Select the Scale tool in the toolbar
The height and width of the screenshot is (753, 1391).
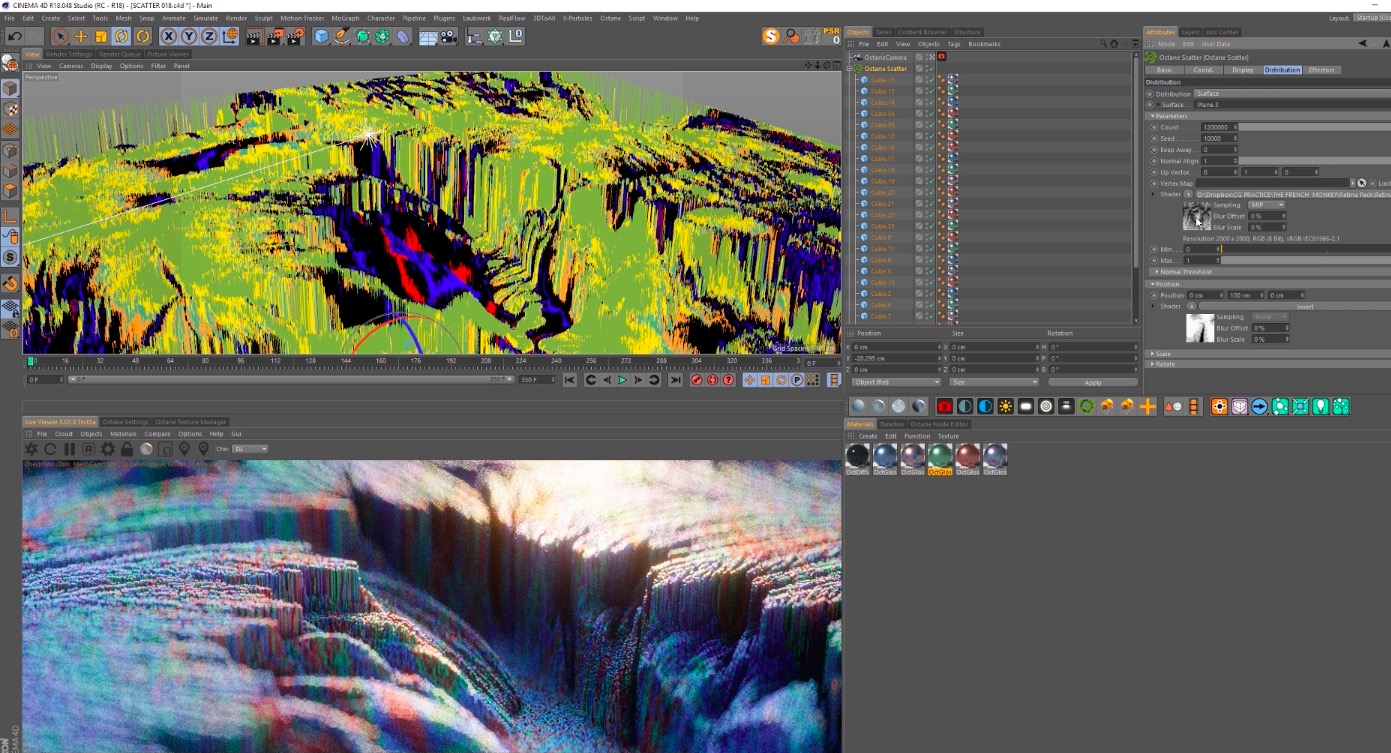point(100,37)
